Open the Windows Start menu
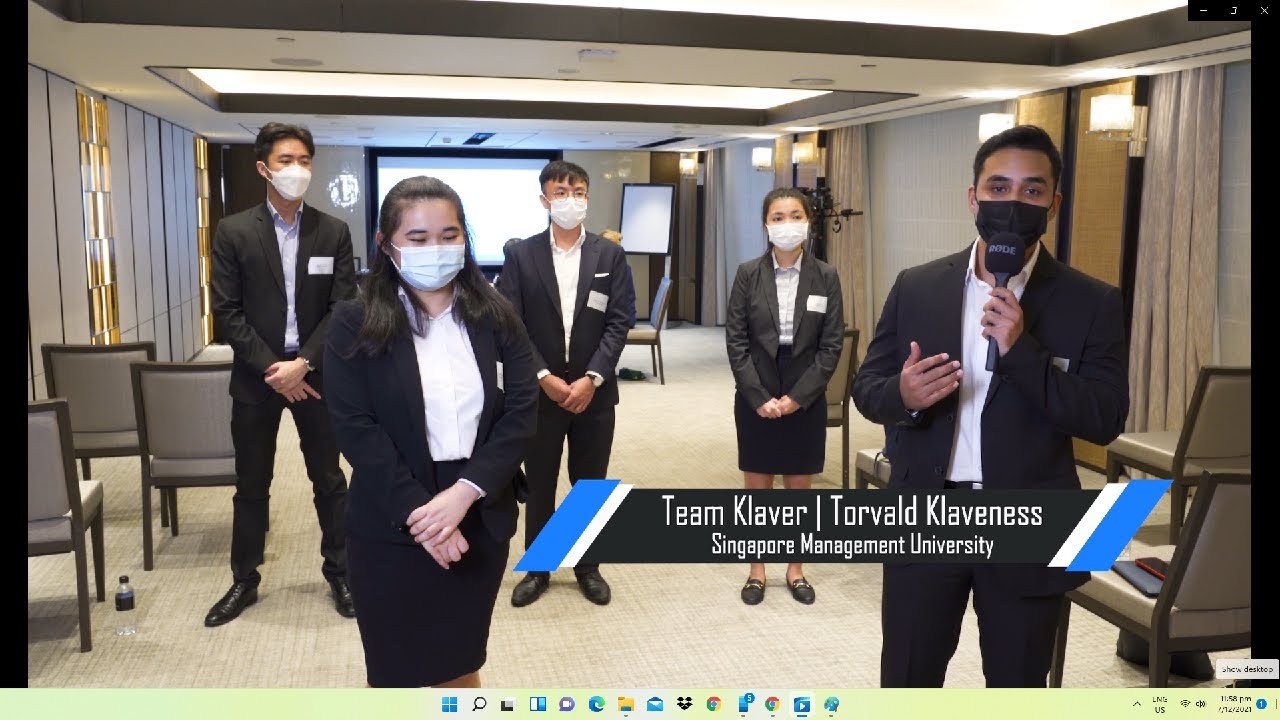 point(449,704)
